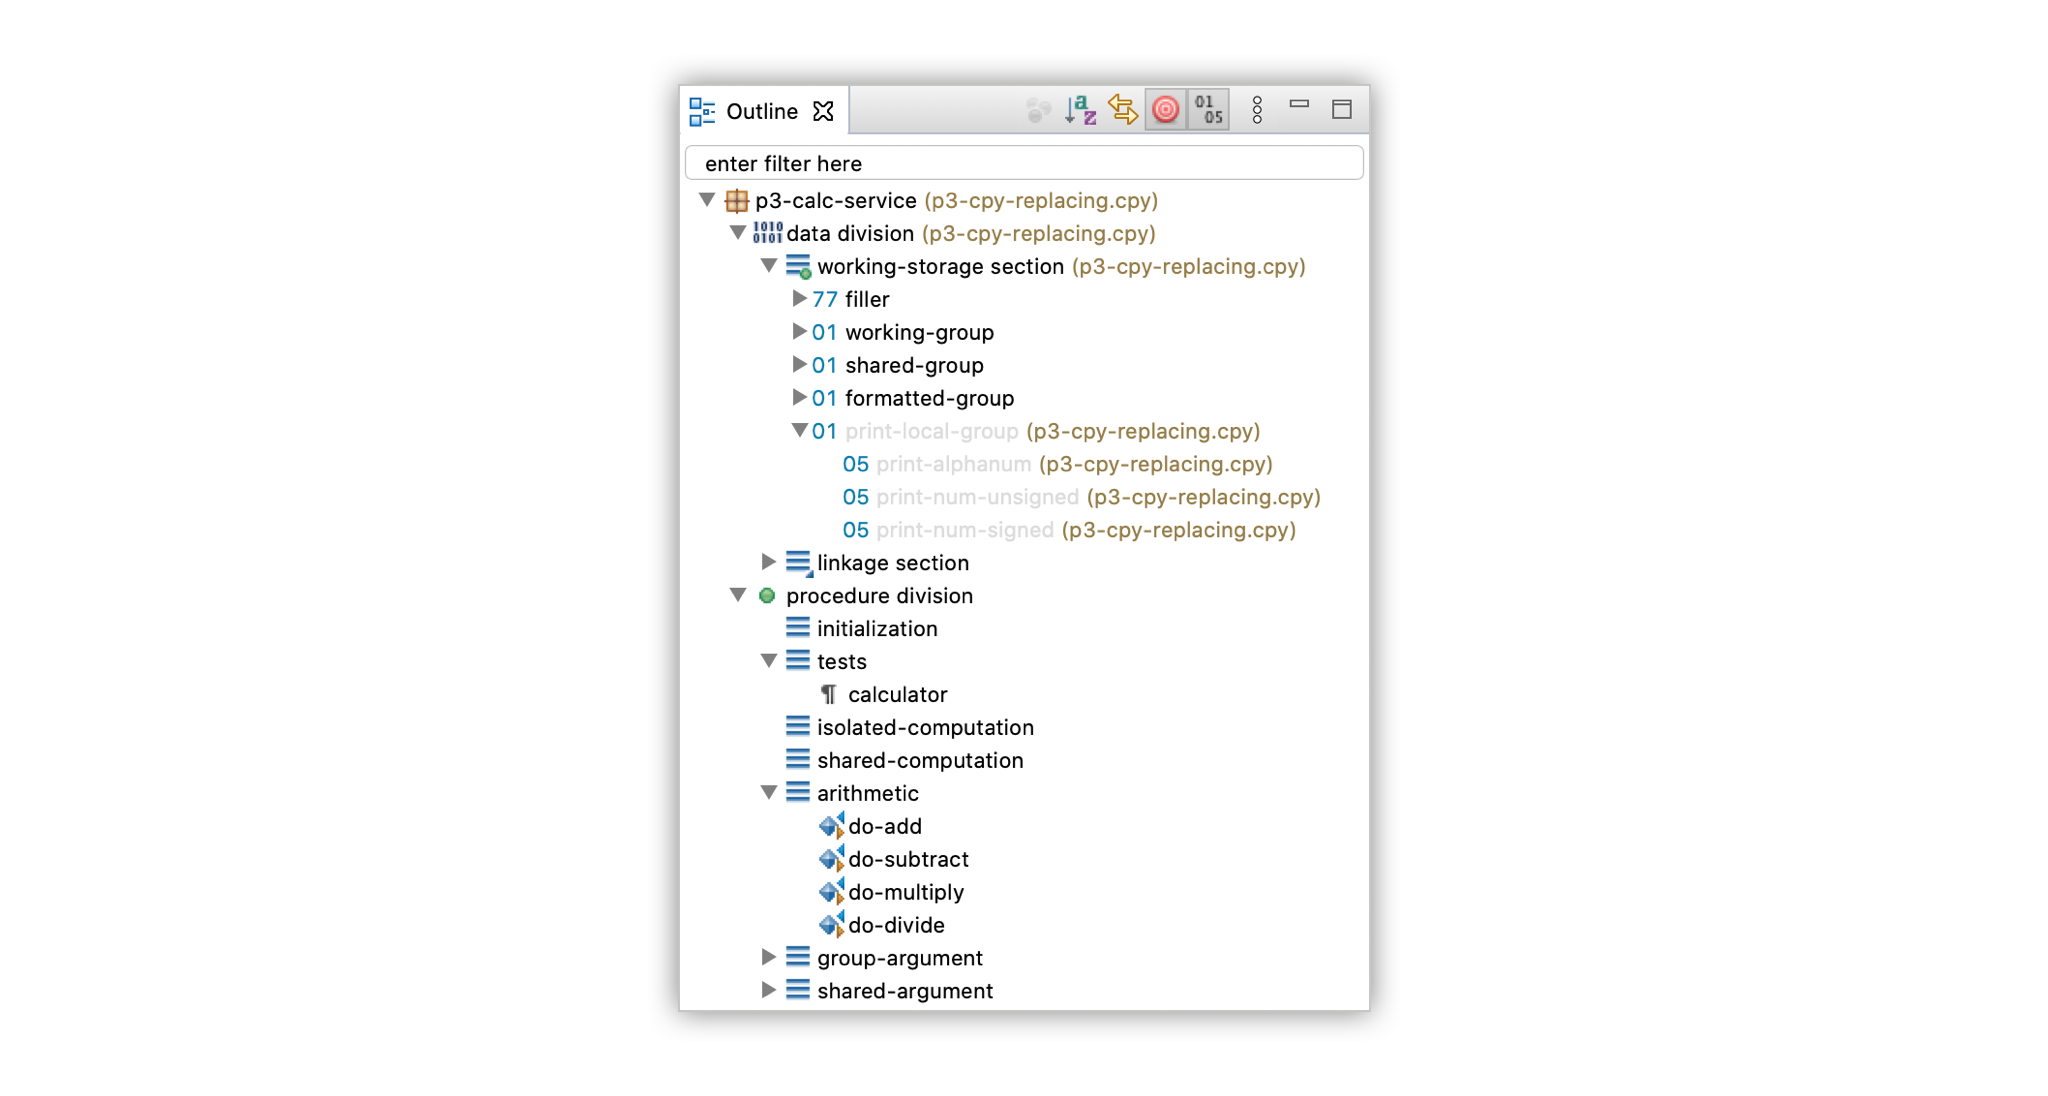
Task: Click the do-multiply entry icon
Action: point(831,892)
